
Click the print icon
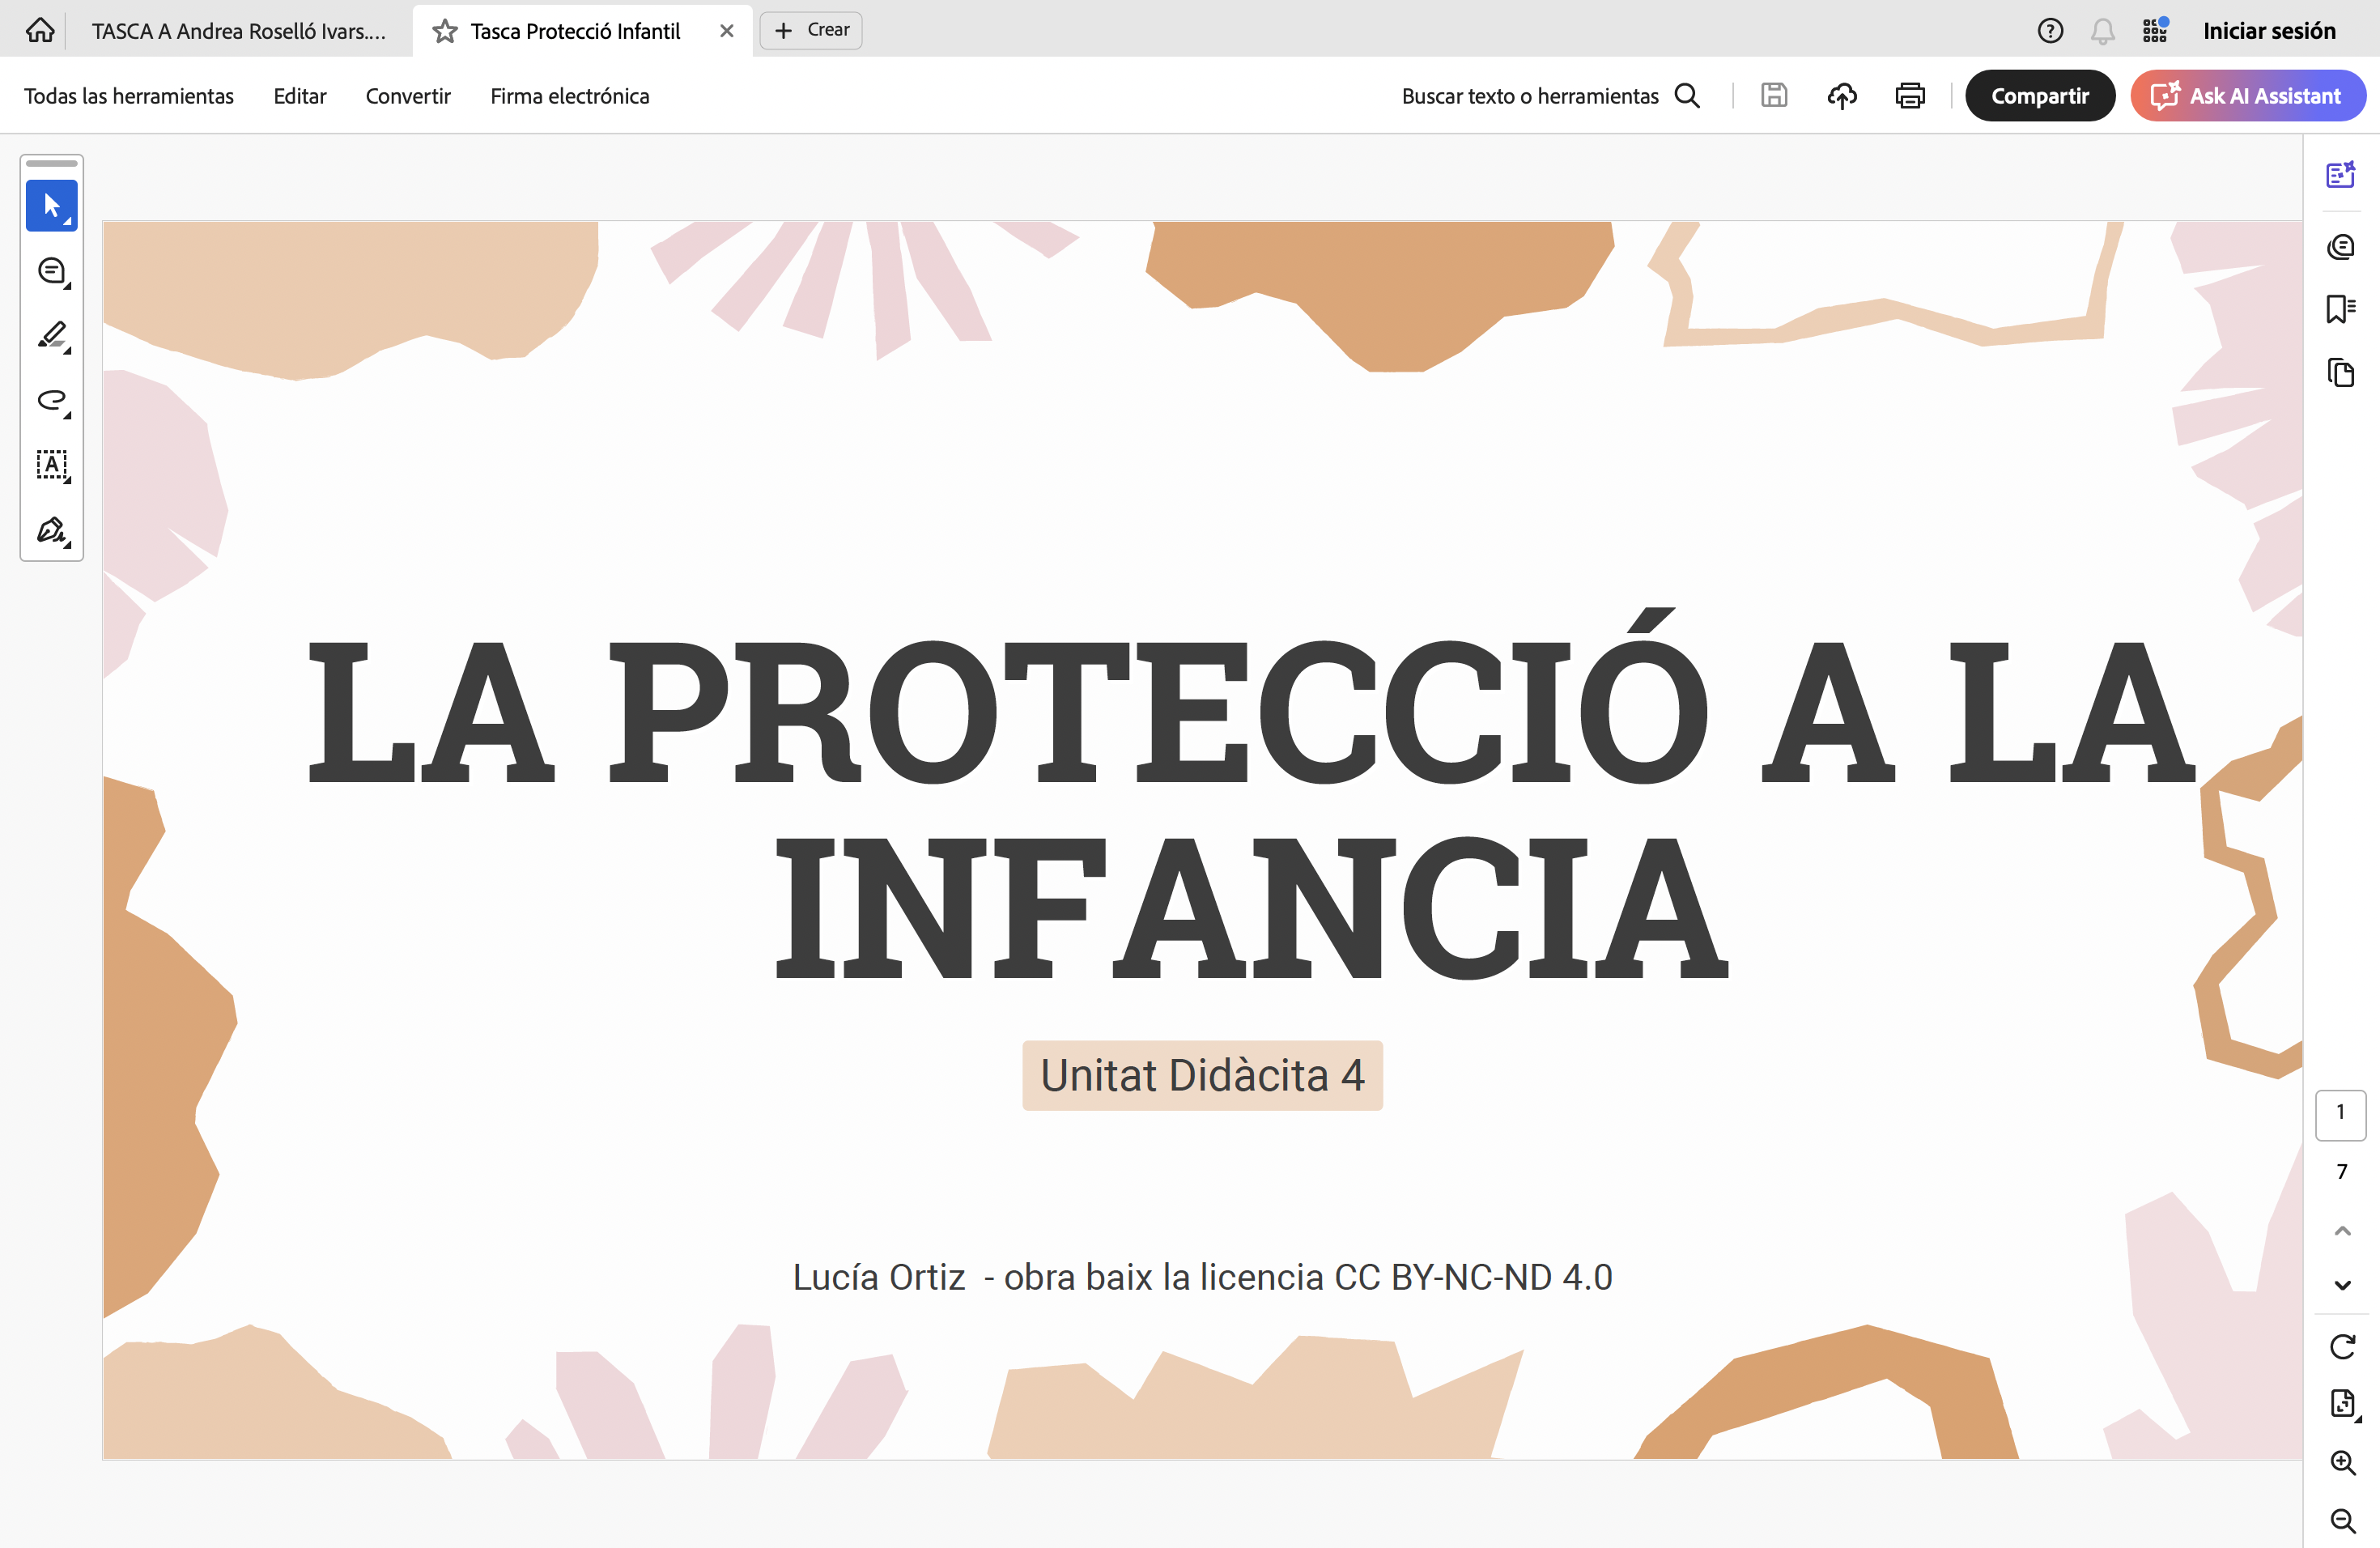[1910, 96]
